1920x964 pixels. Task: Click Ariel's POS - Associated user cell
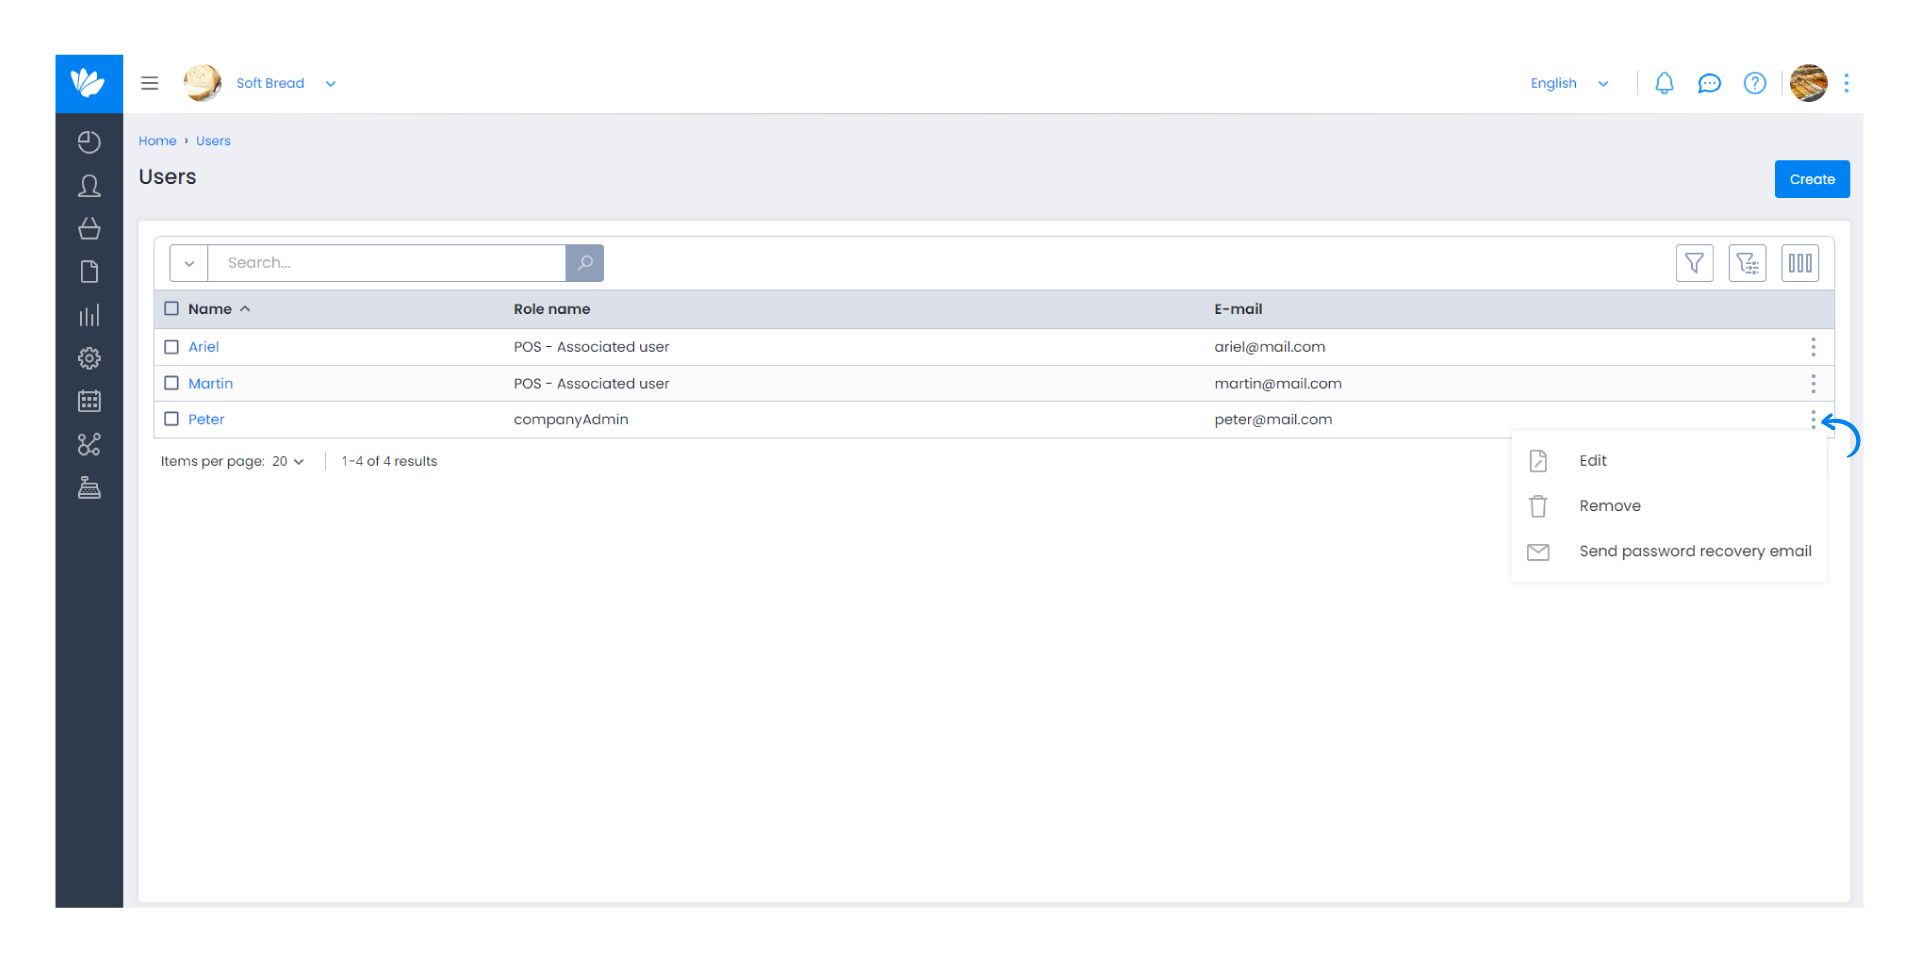coord(591,347)
